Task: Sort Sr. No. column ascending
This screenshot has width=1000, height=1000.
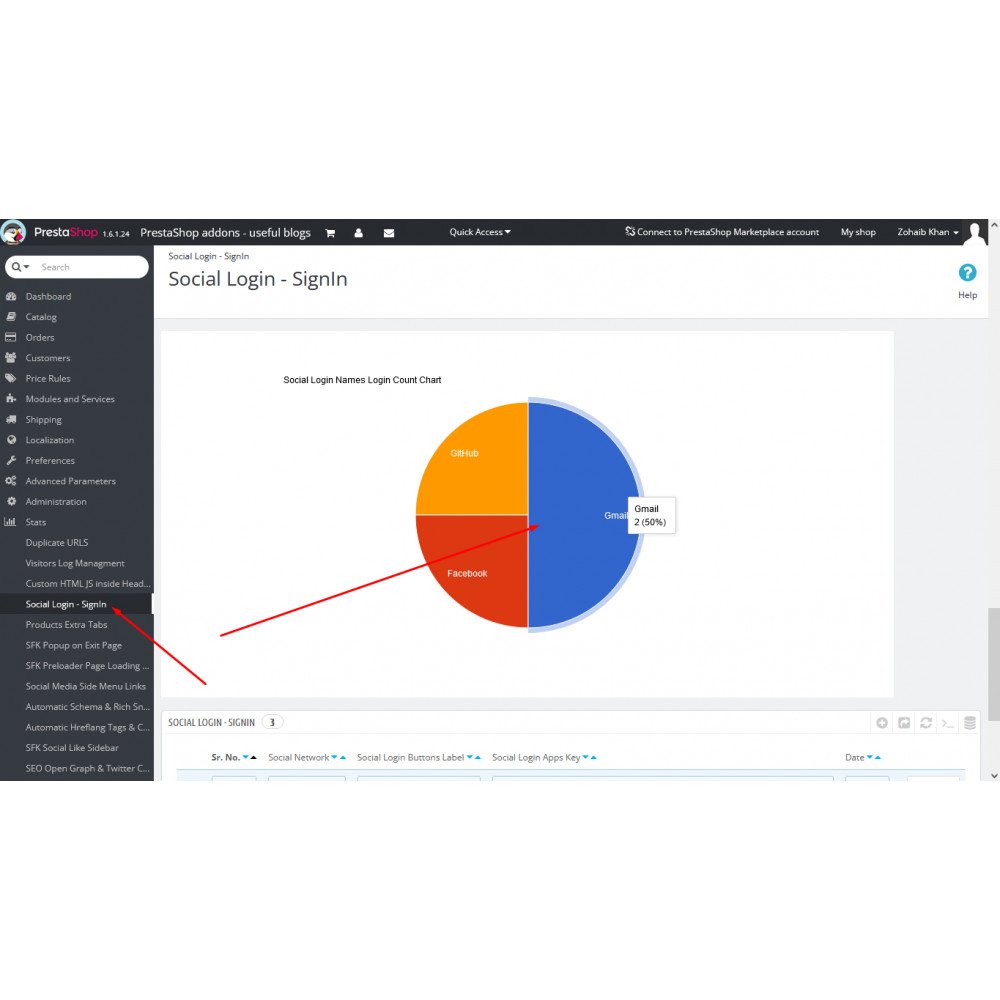Action: click(x=253, y=757)
